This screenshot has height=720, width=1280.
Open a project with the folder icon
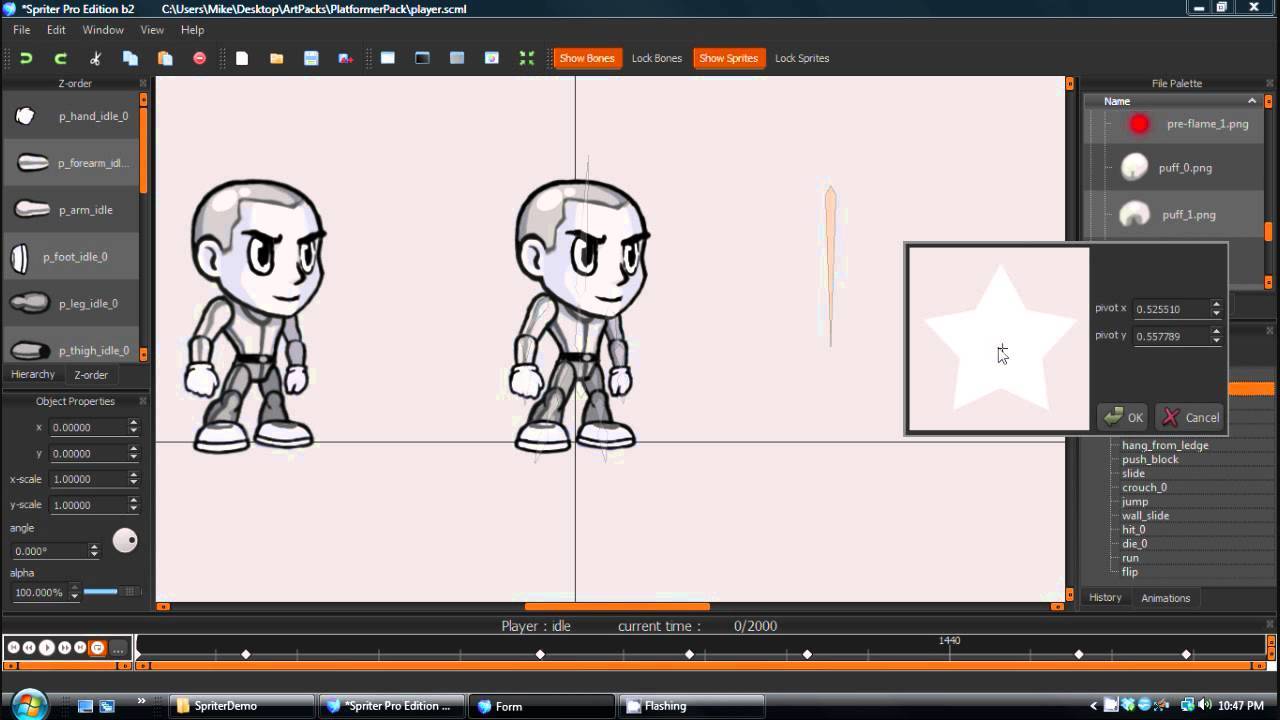(277, 58)
